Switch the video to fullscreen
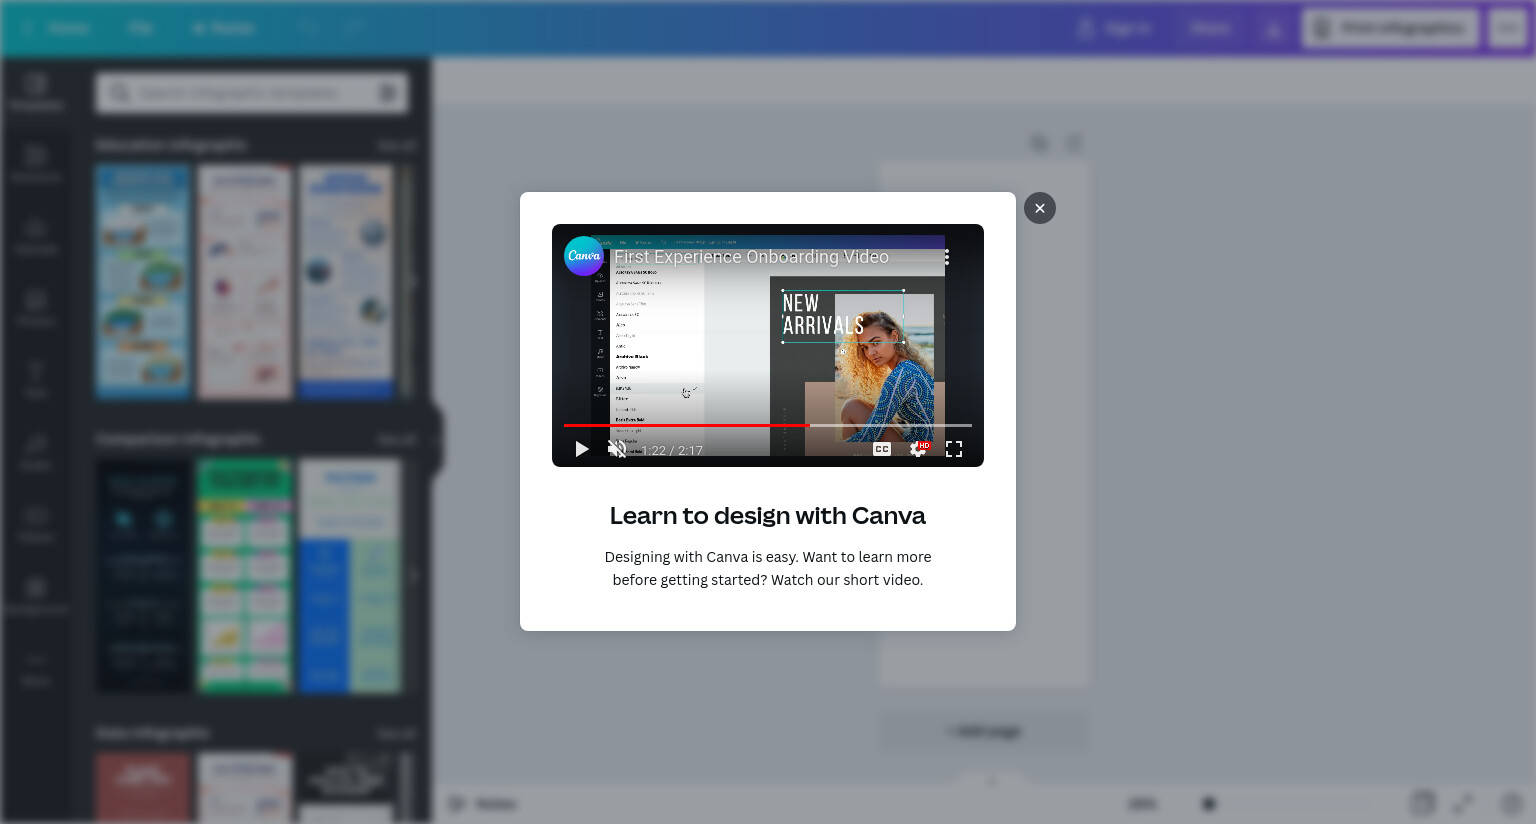This screenshot has width=1536, height=824. 954,449
